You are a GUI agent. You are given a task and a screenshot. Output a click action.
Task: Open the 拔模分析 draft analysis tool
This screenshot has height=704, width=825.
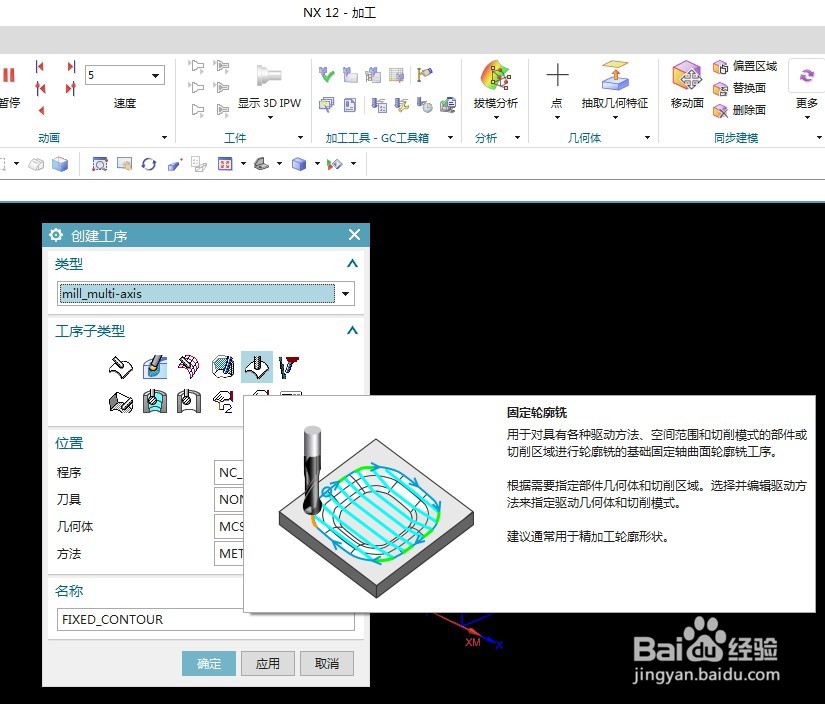pos(496,85)
